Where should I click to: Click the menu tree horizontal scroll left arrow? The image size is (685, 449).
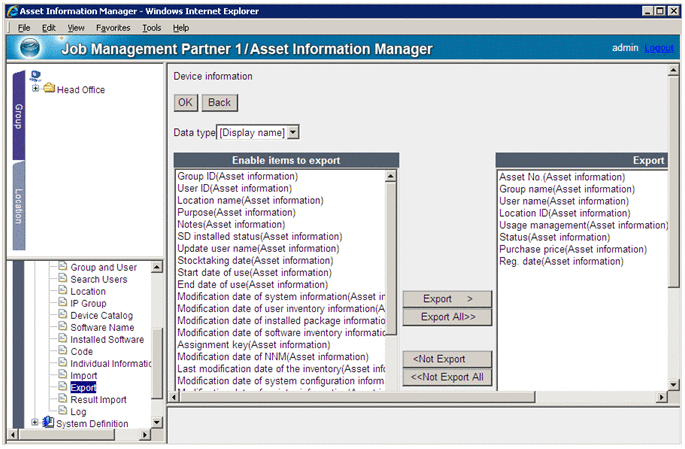tap(13, 435)
